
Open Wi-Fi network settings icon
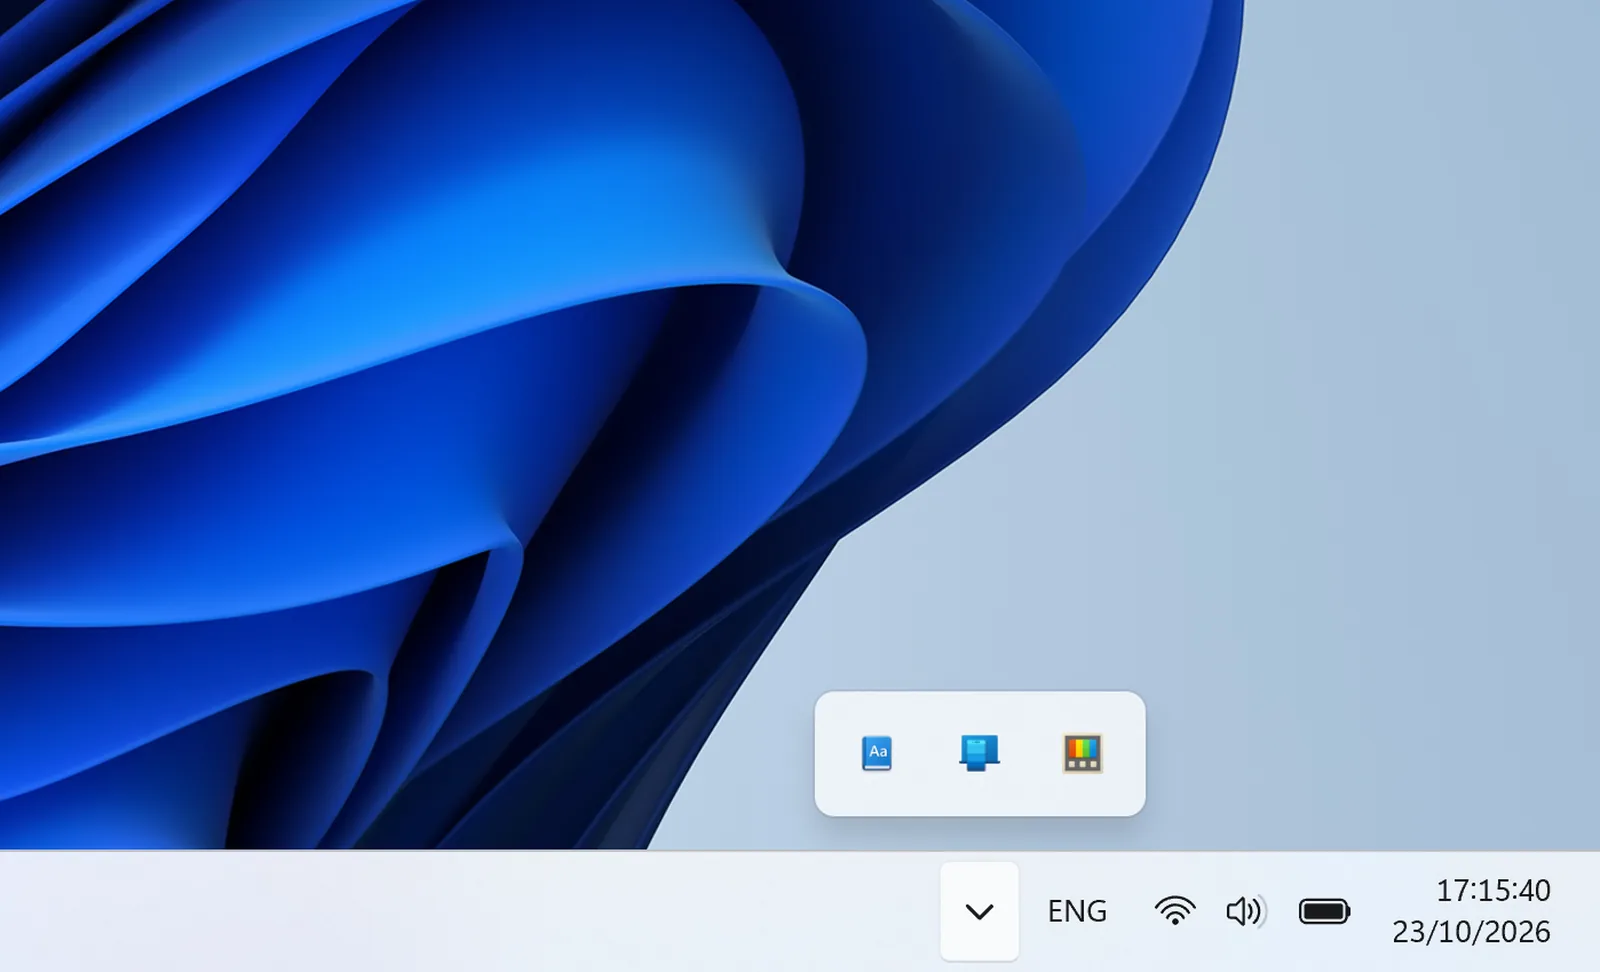pyautogui.click(x=1175, y=911)
